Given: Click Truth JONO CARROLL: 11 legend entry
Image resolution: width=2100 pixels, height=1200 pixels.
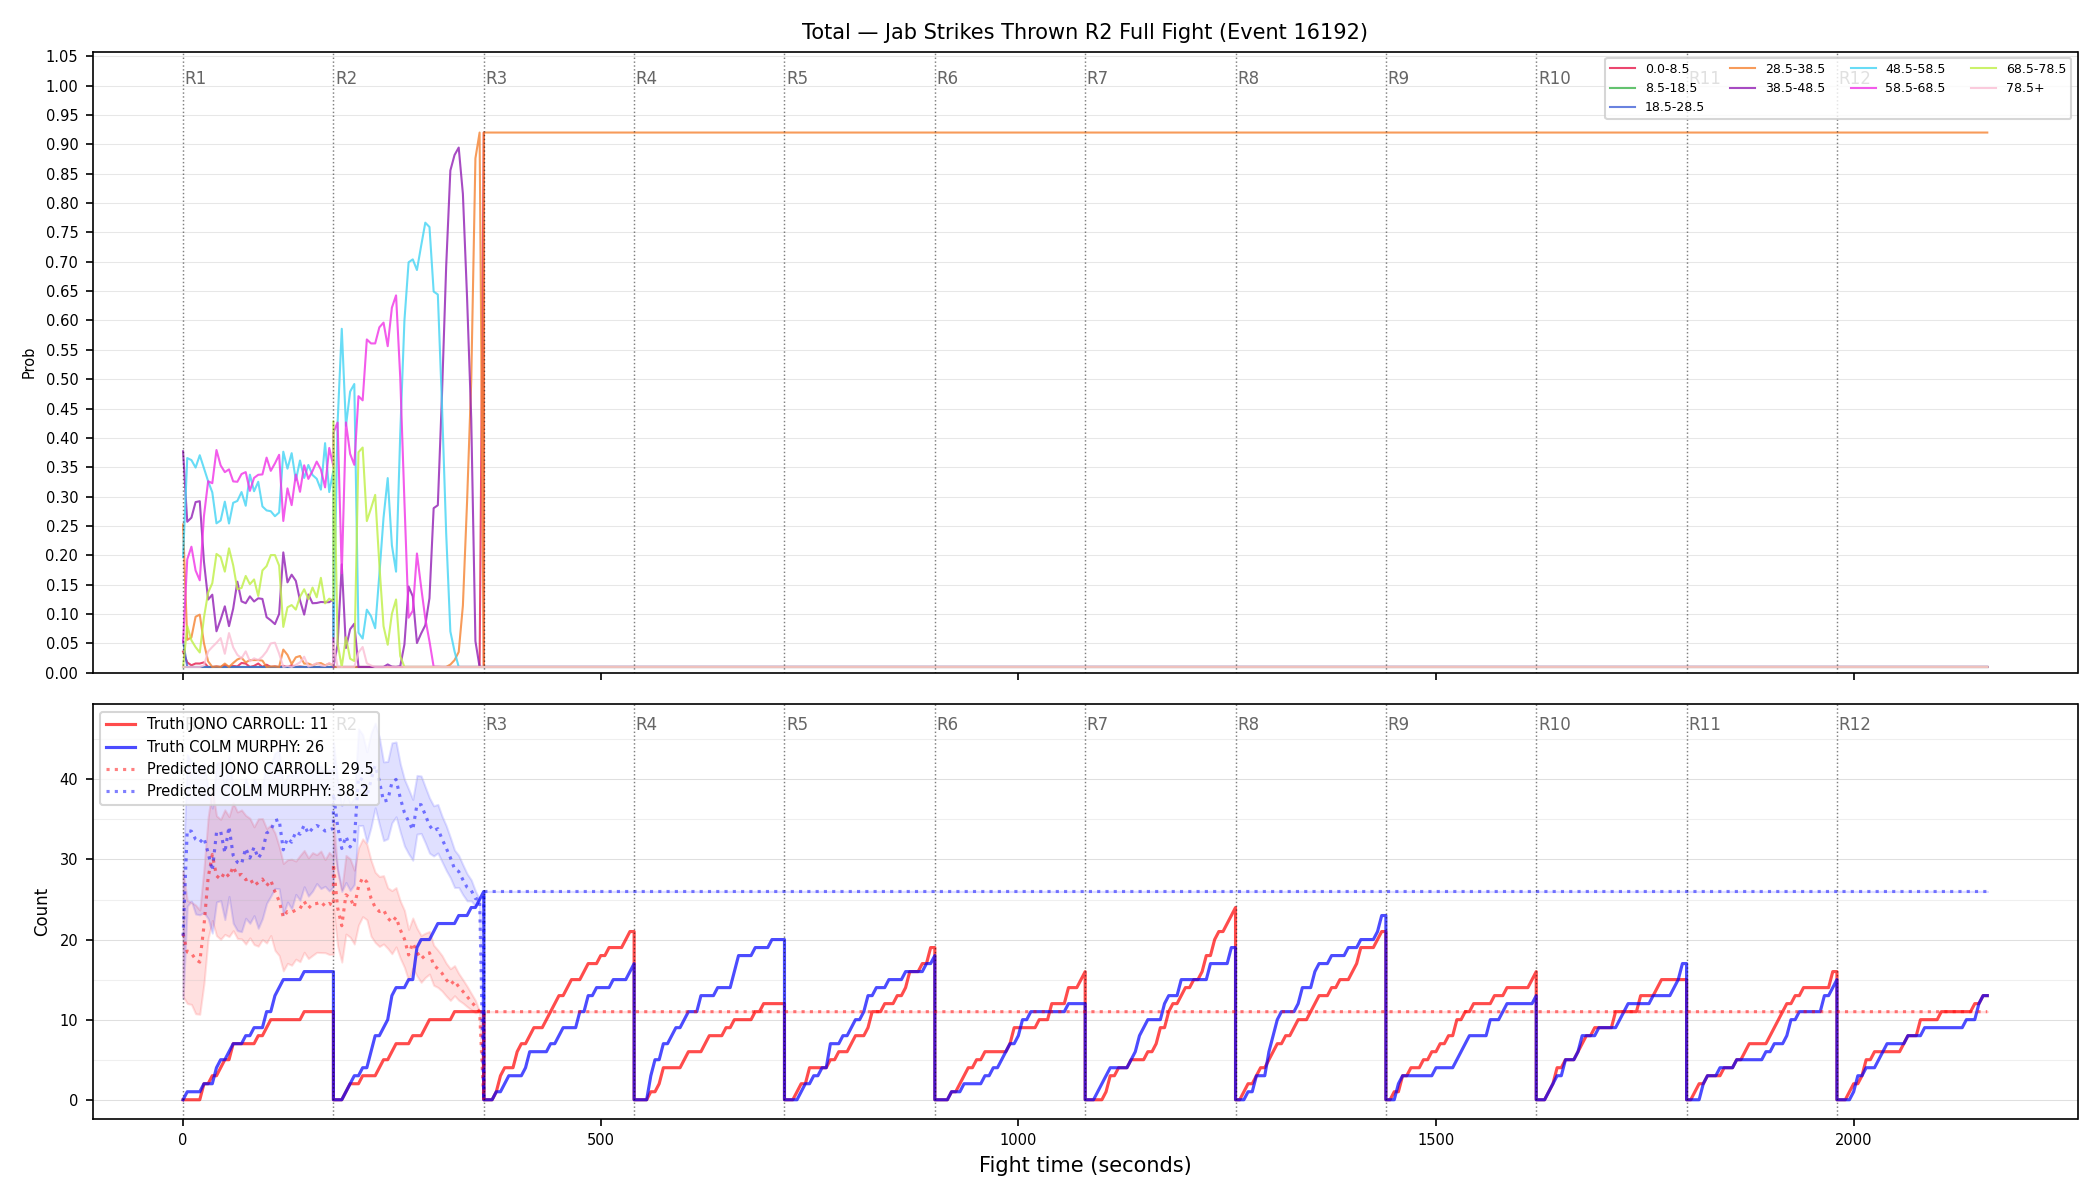Looking at the screenshot, I should click(x=217, y=724).
